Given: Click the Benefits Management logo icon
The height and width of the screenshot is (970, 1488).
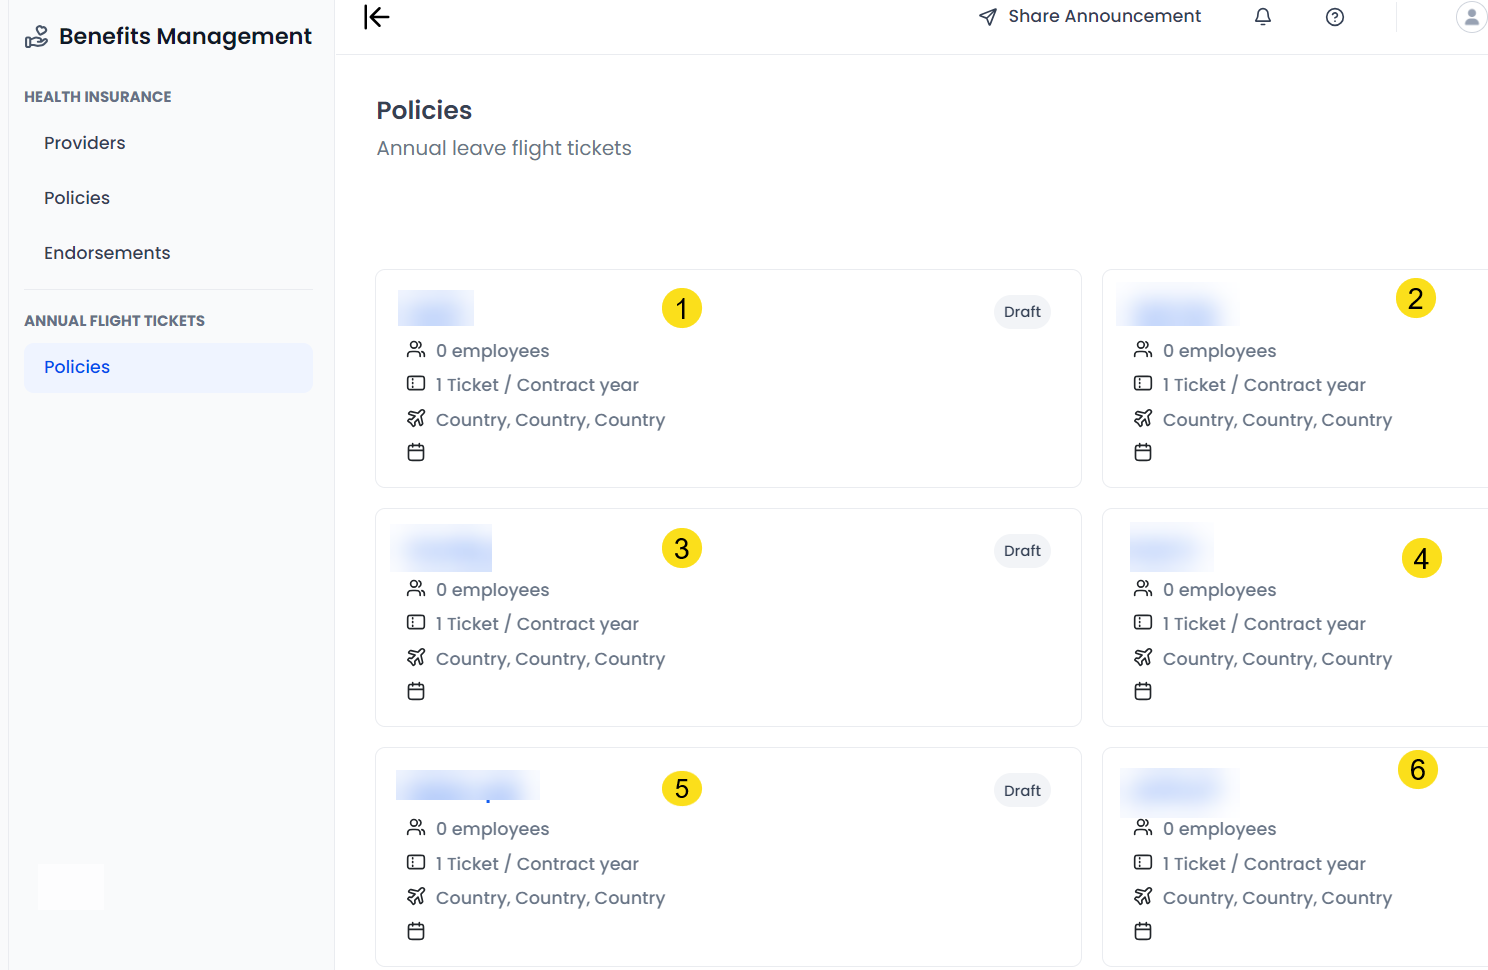Looking at the screenshot, I should coord(35,35).
